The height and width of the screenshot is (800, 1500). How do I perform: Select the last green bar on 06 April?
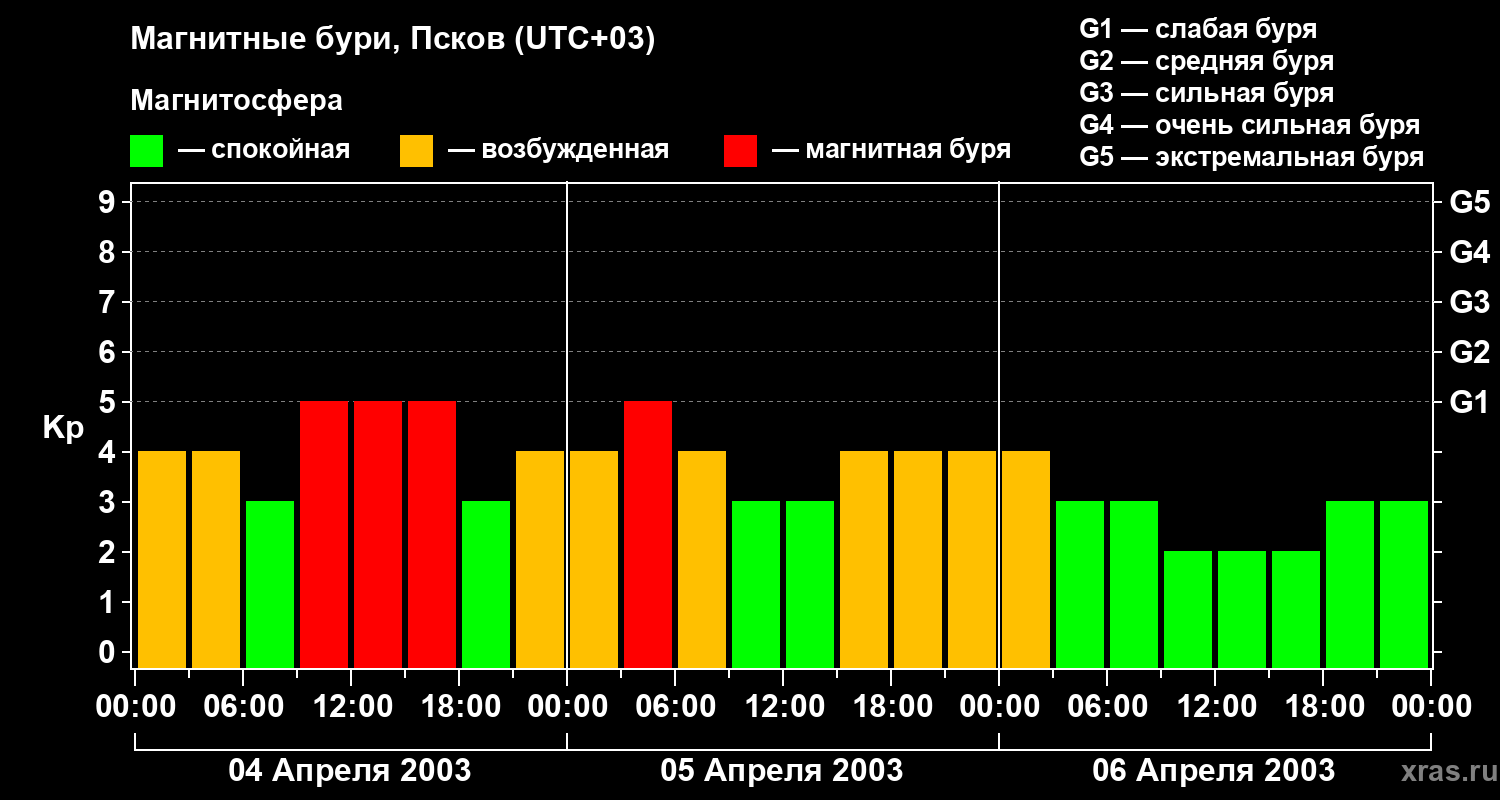pyautogui.click(x=1404, y=584)
